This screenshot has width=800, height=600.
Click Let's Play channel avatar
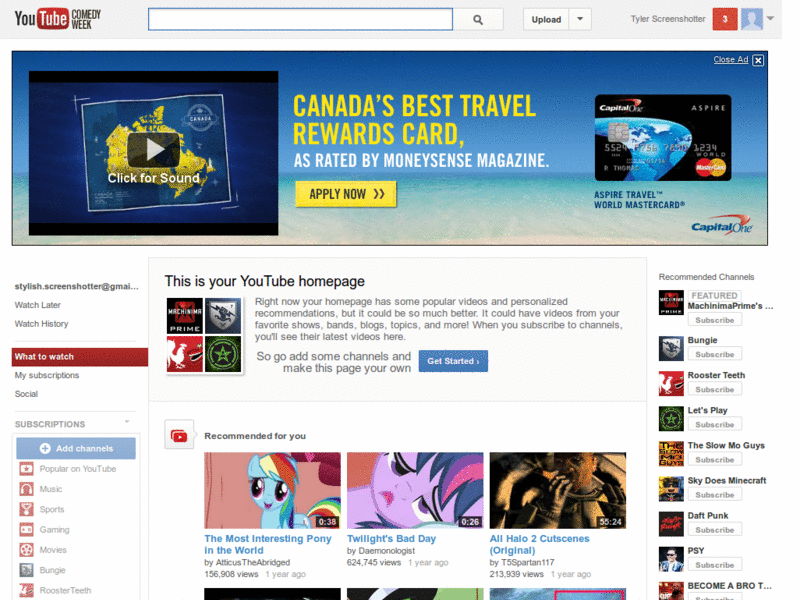tap(671, 419)
